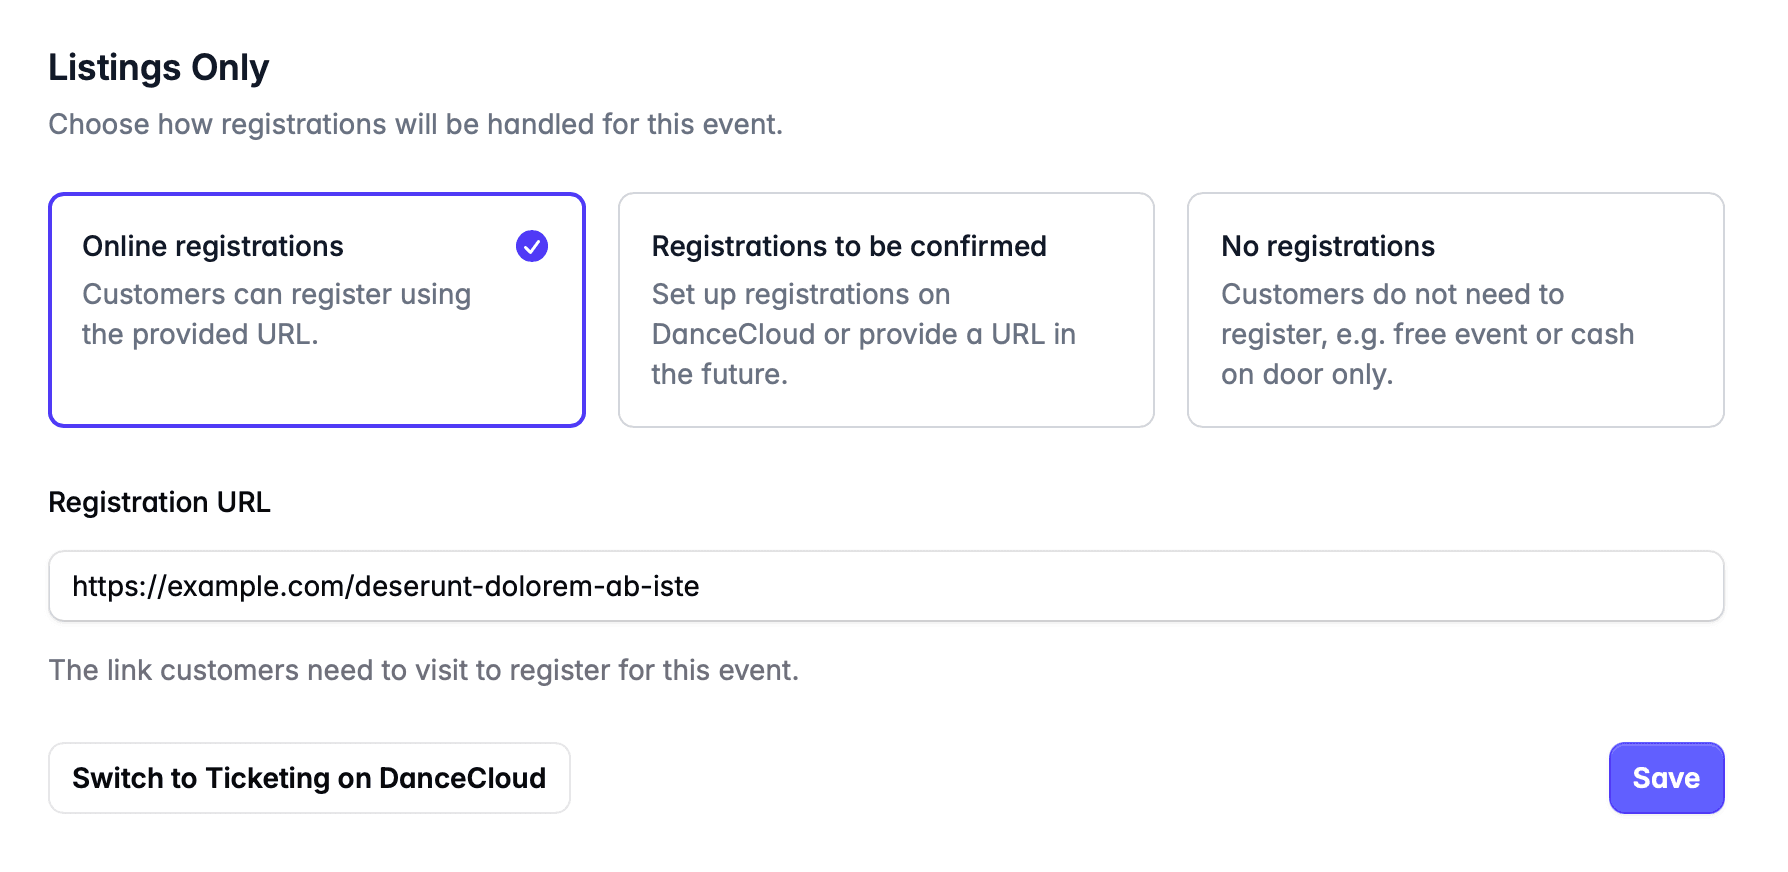Click 'Customers can register using the provided URL' description
This screenshot has height=872, width=1788.
coord(277,314)
